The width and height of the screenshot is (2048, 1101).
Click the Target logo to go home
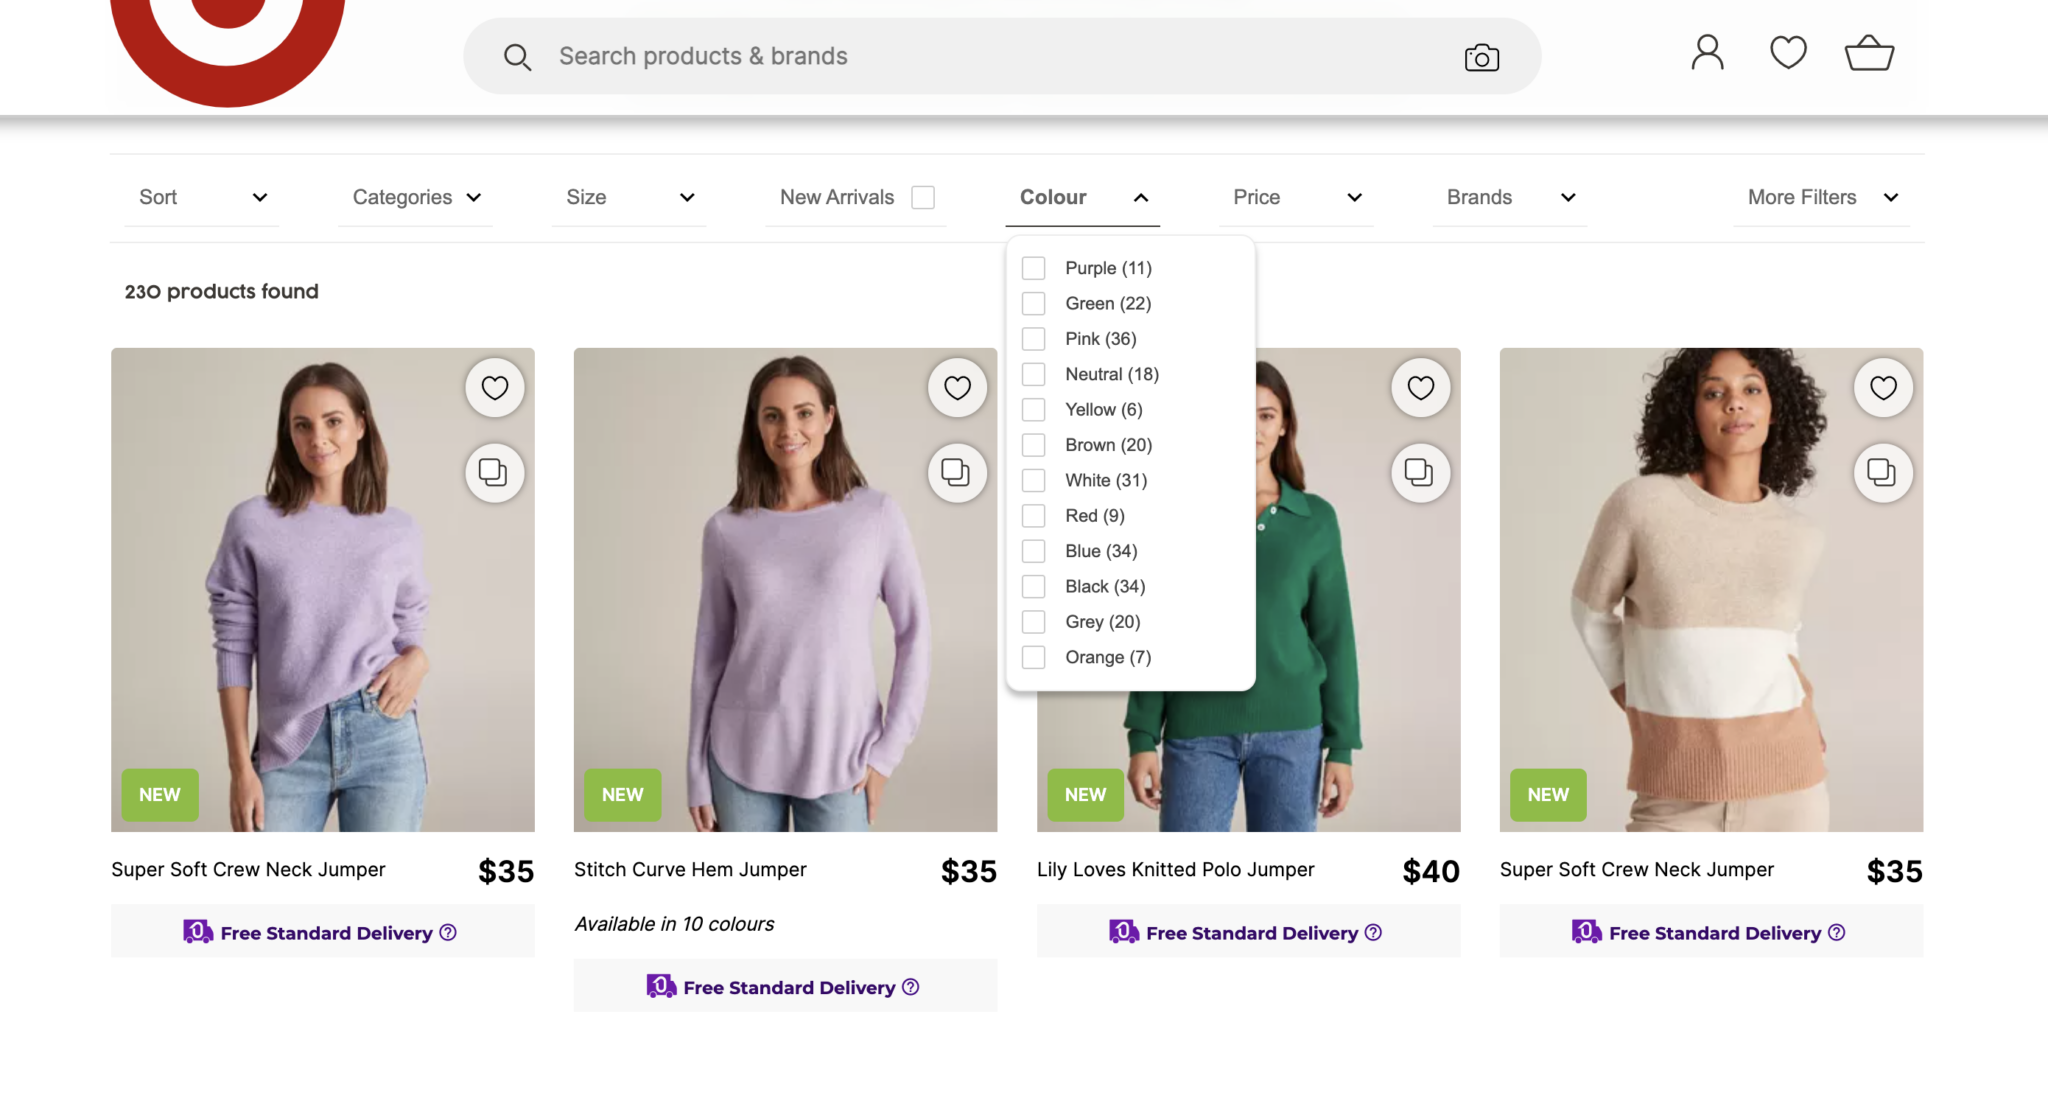coord(228,30)
